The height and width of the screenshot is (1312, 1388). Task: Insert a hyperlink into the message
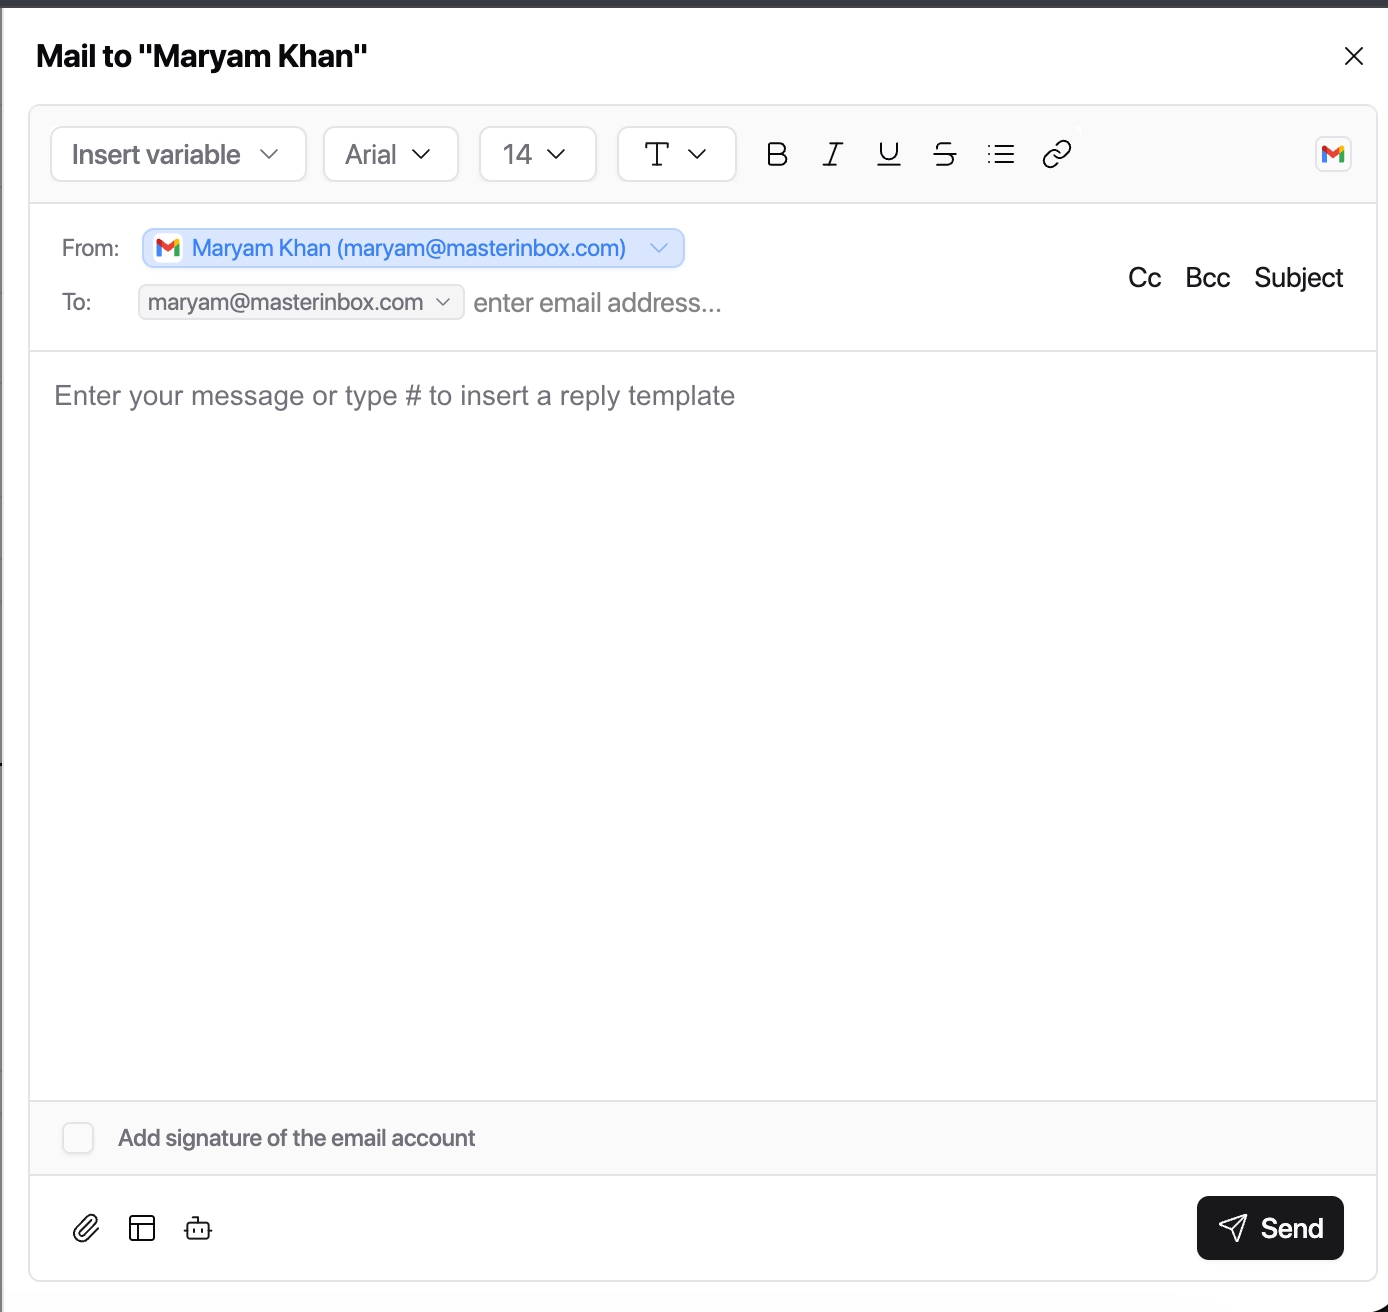(x=1057, y=153)
